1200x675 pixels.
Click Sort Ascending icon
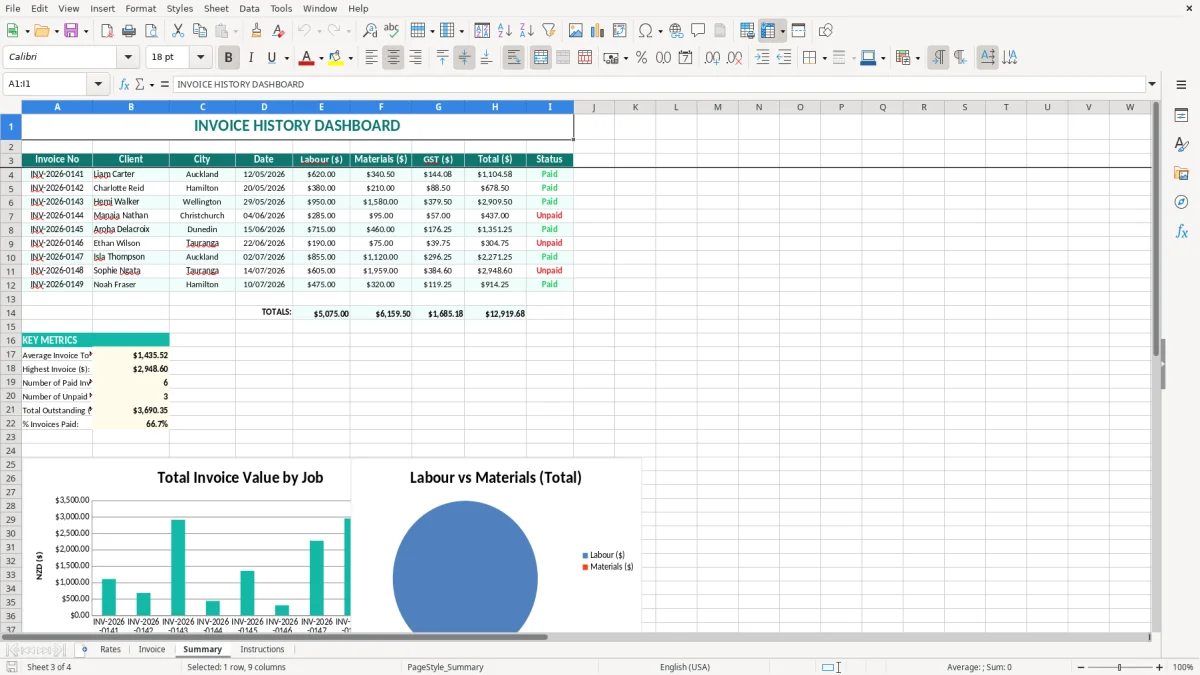(505, 31)
